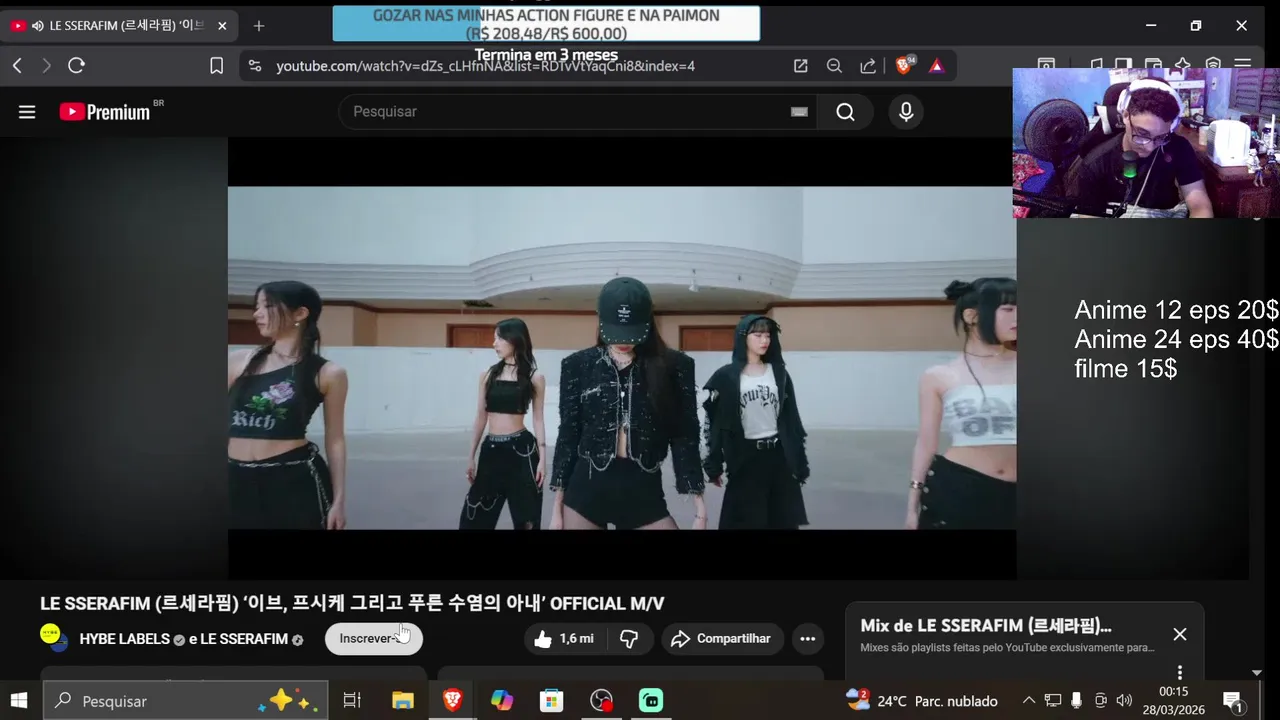
Task: Search with voice microphone button
Action: (906, 112)
